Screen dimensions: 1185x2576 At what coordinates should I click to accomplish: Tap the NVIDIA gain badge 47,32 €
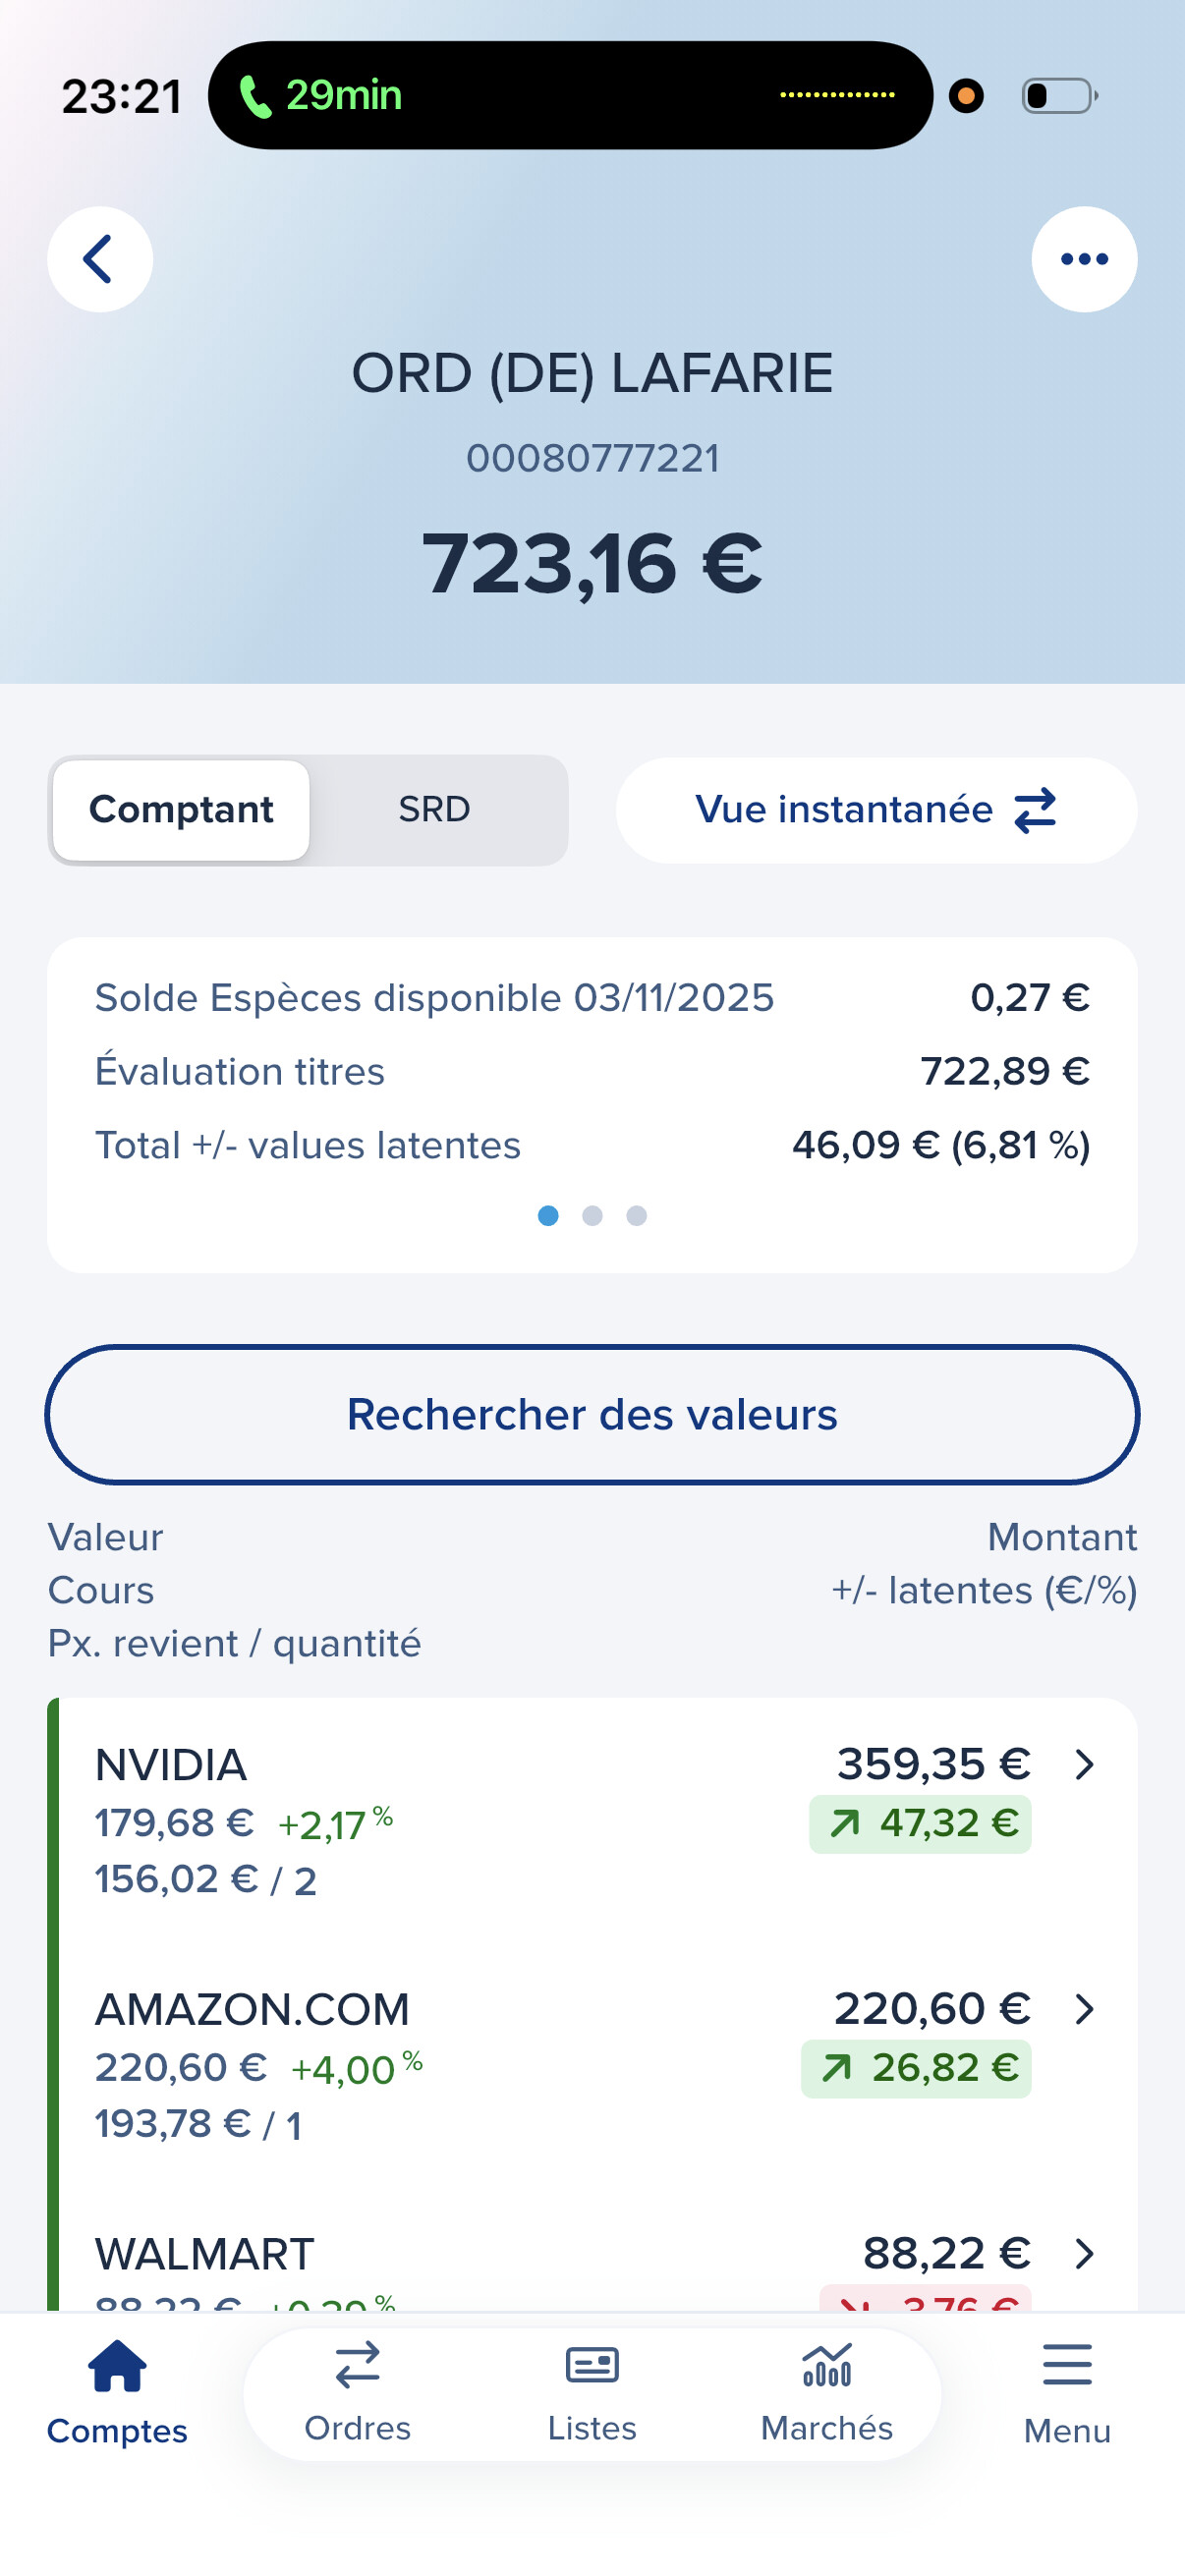tap(920, 1824)
